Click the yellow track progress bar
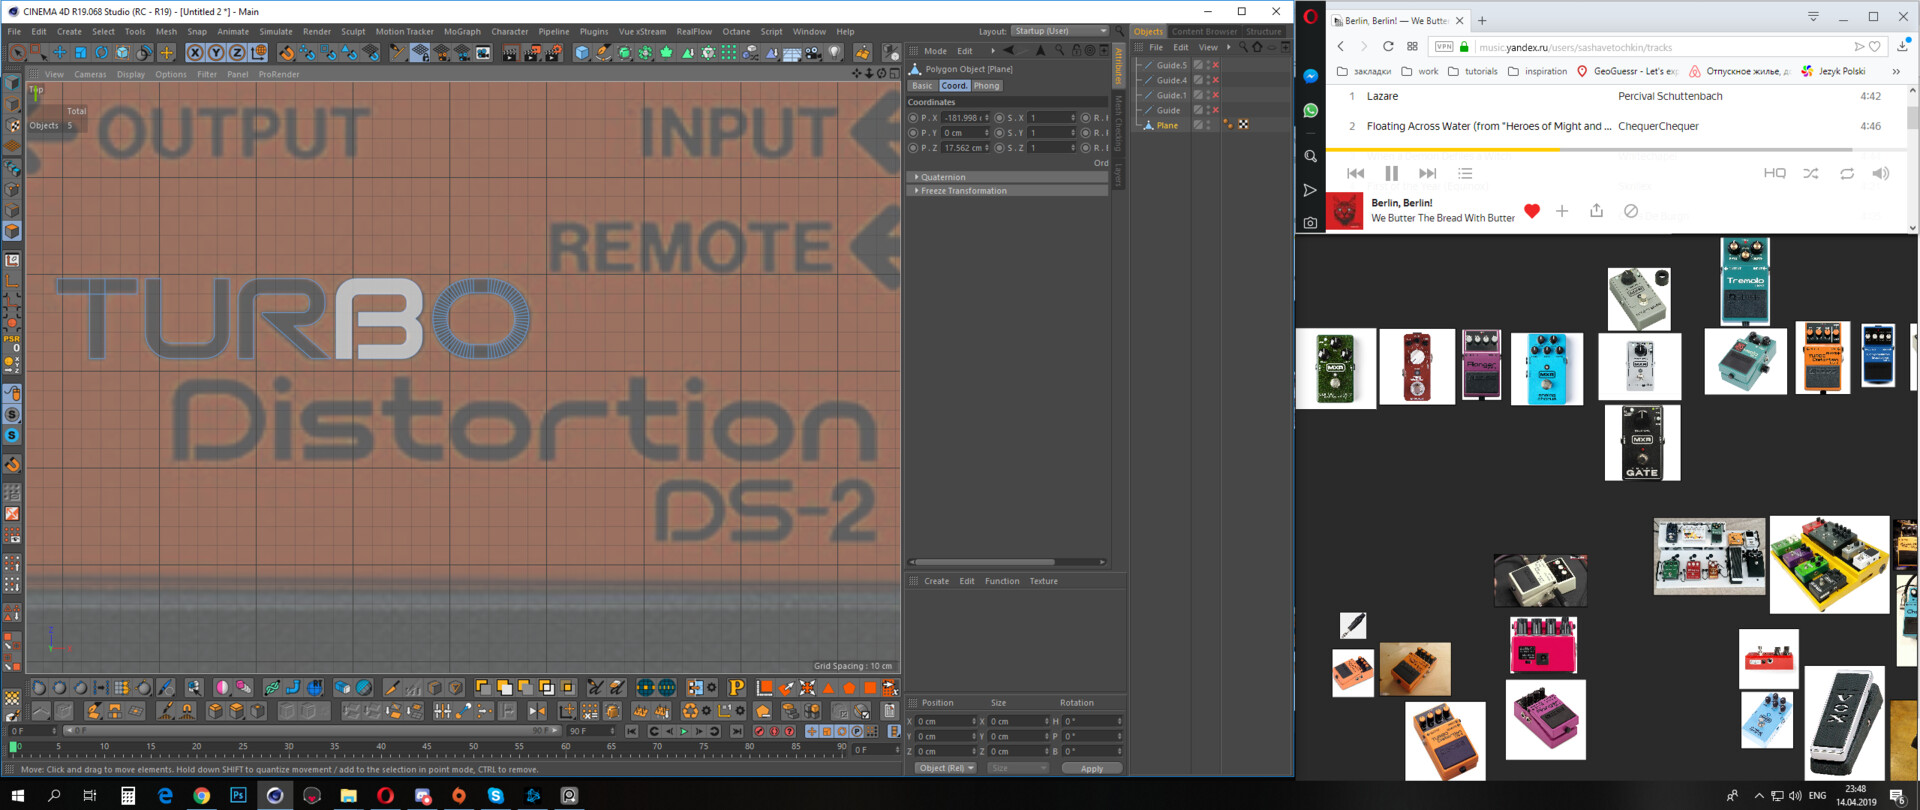Screen dimensions: 1920x810 coord(1442,150)
